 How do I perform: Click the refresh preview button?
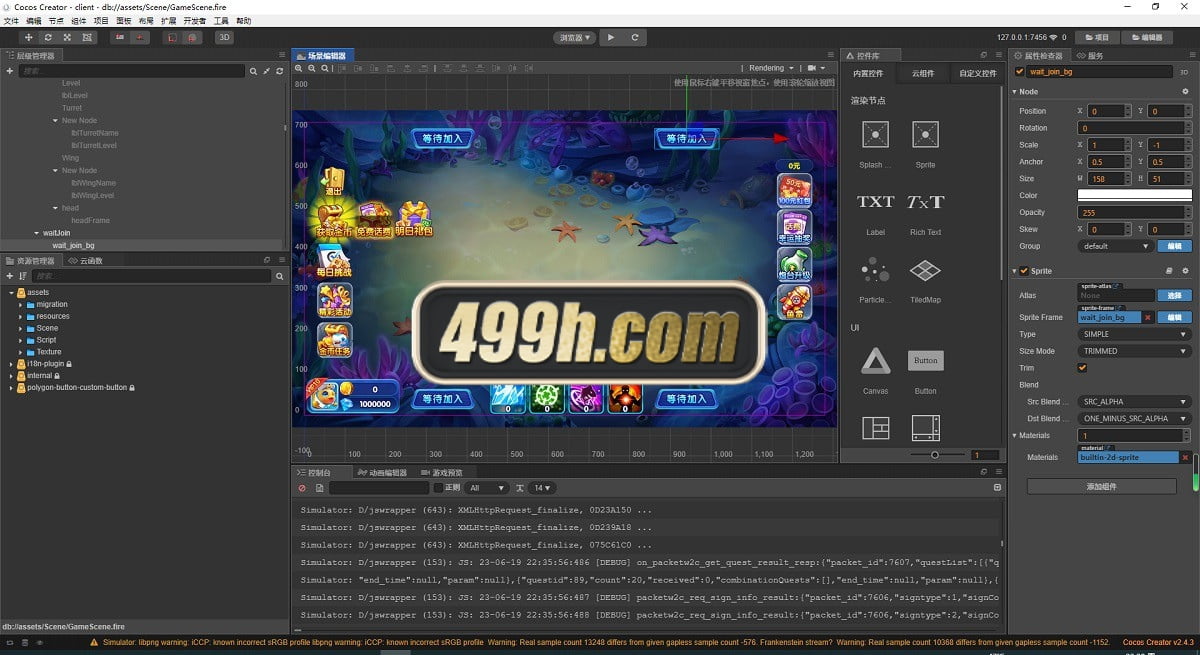tap(634, 37)
